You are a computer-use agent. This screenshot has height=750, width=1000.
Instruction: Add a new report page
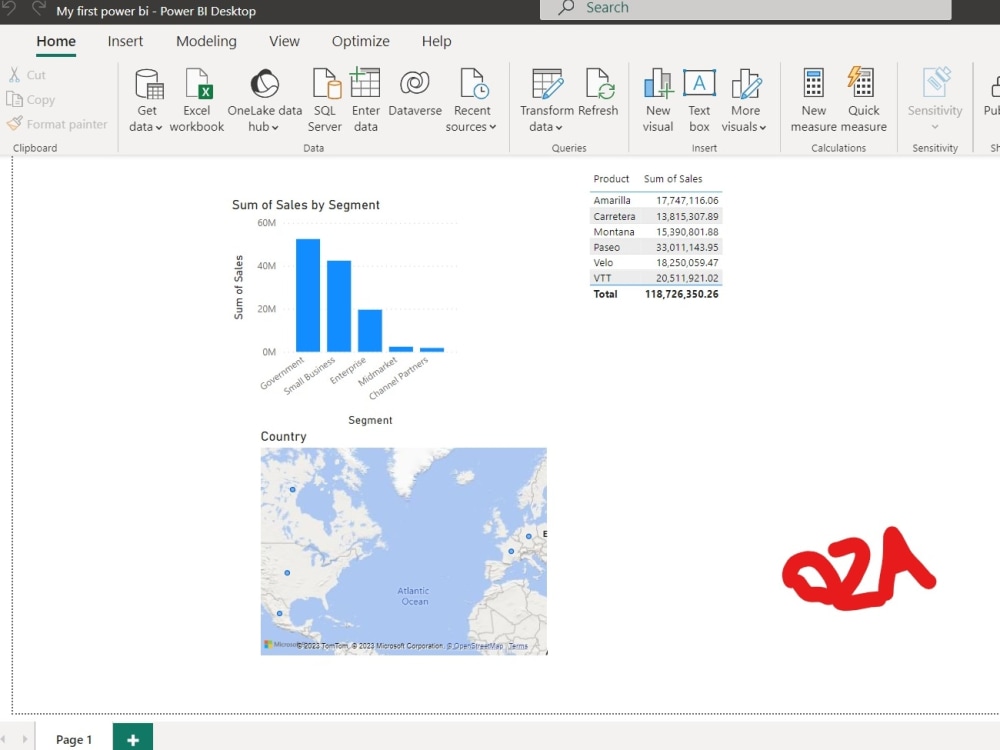(x=133, y=739)
